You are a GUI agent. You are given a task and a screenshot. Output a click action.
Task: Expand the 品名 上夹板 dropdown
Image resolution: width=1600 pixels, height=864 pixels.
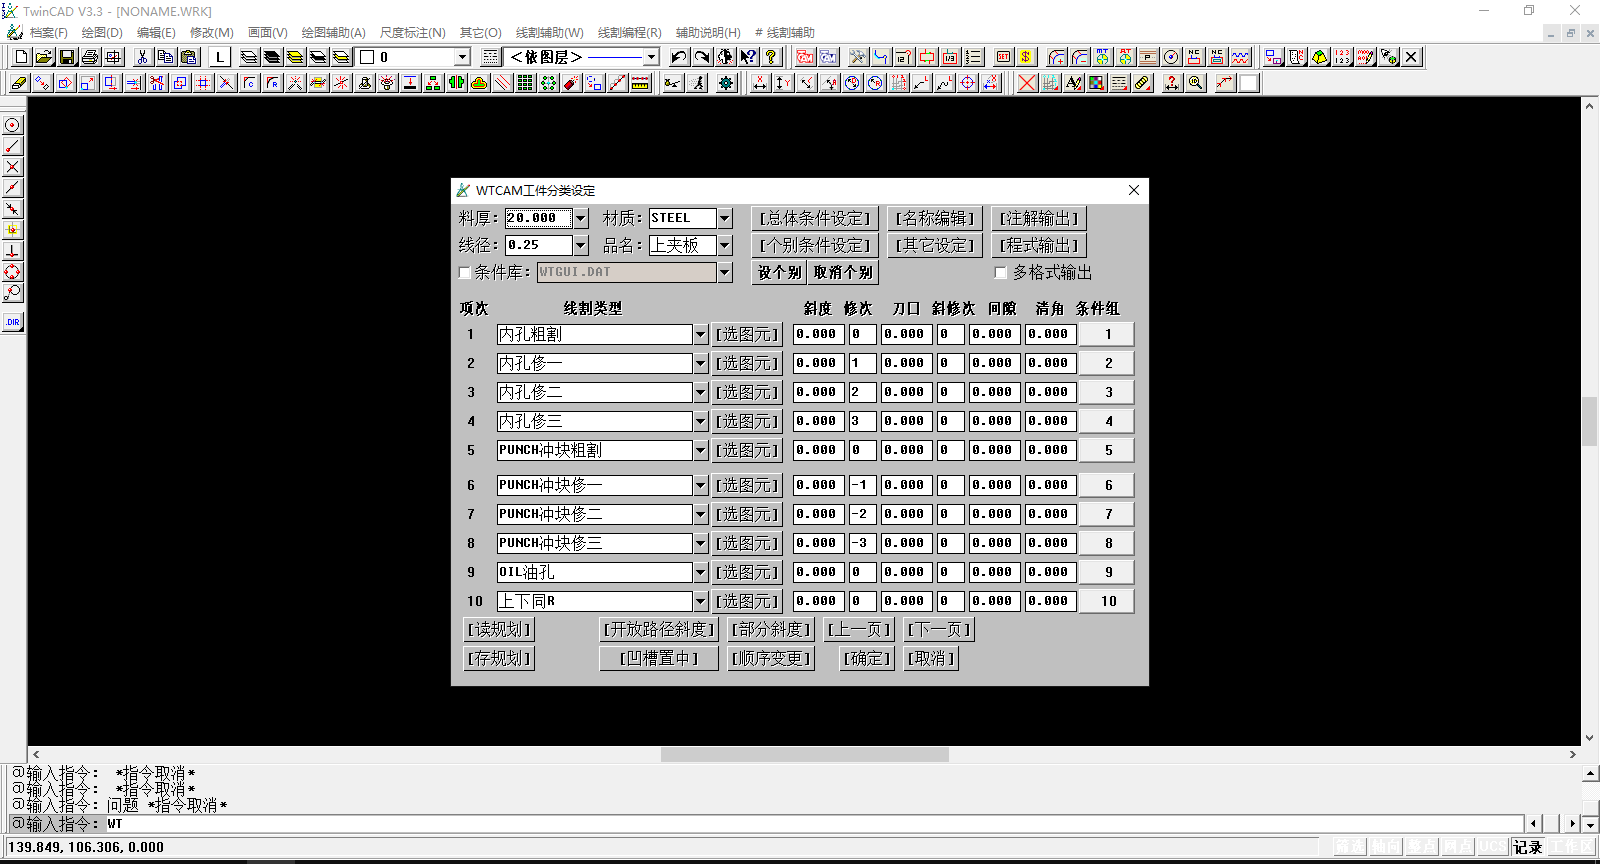(x=725, y=245)
